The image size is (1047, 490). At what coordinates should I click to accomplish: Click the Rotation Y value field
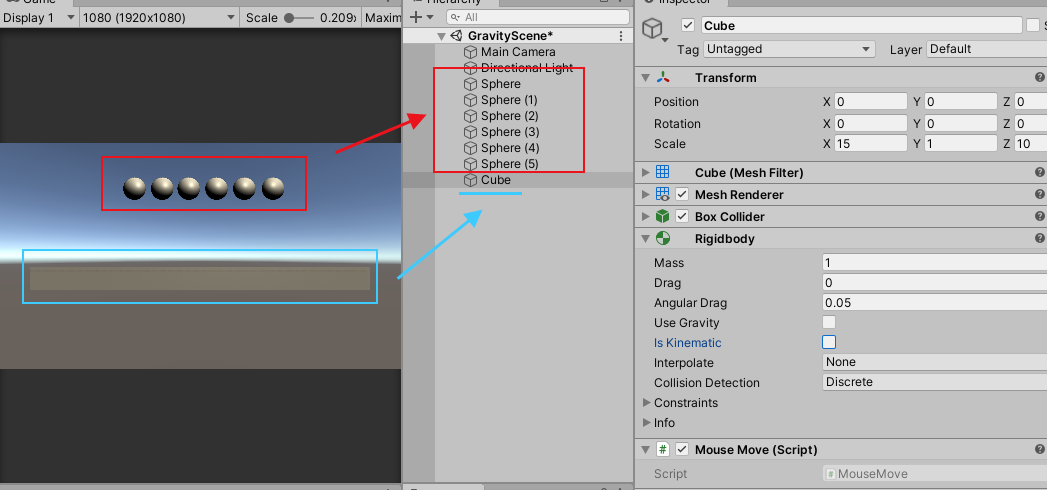[961, 124]
